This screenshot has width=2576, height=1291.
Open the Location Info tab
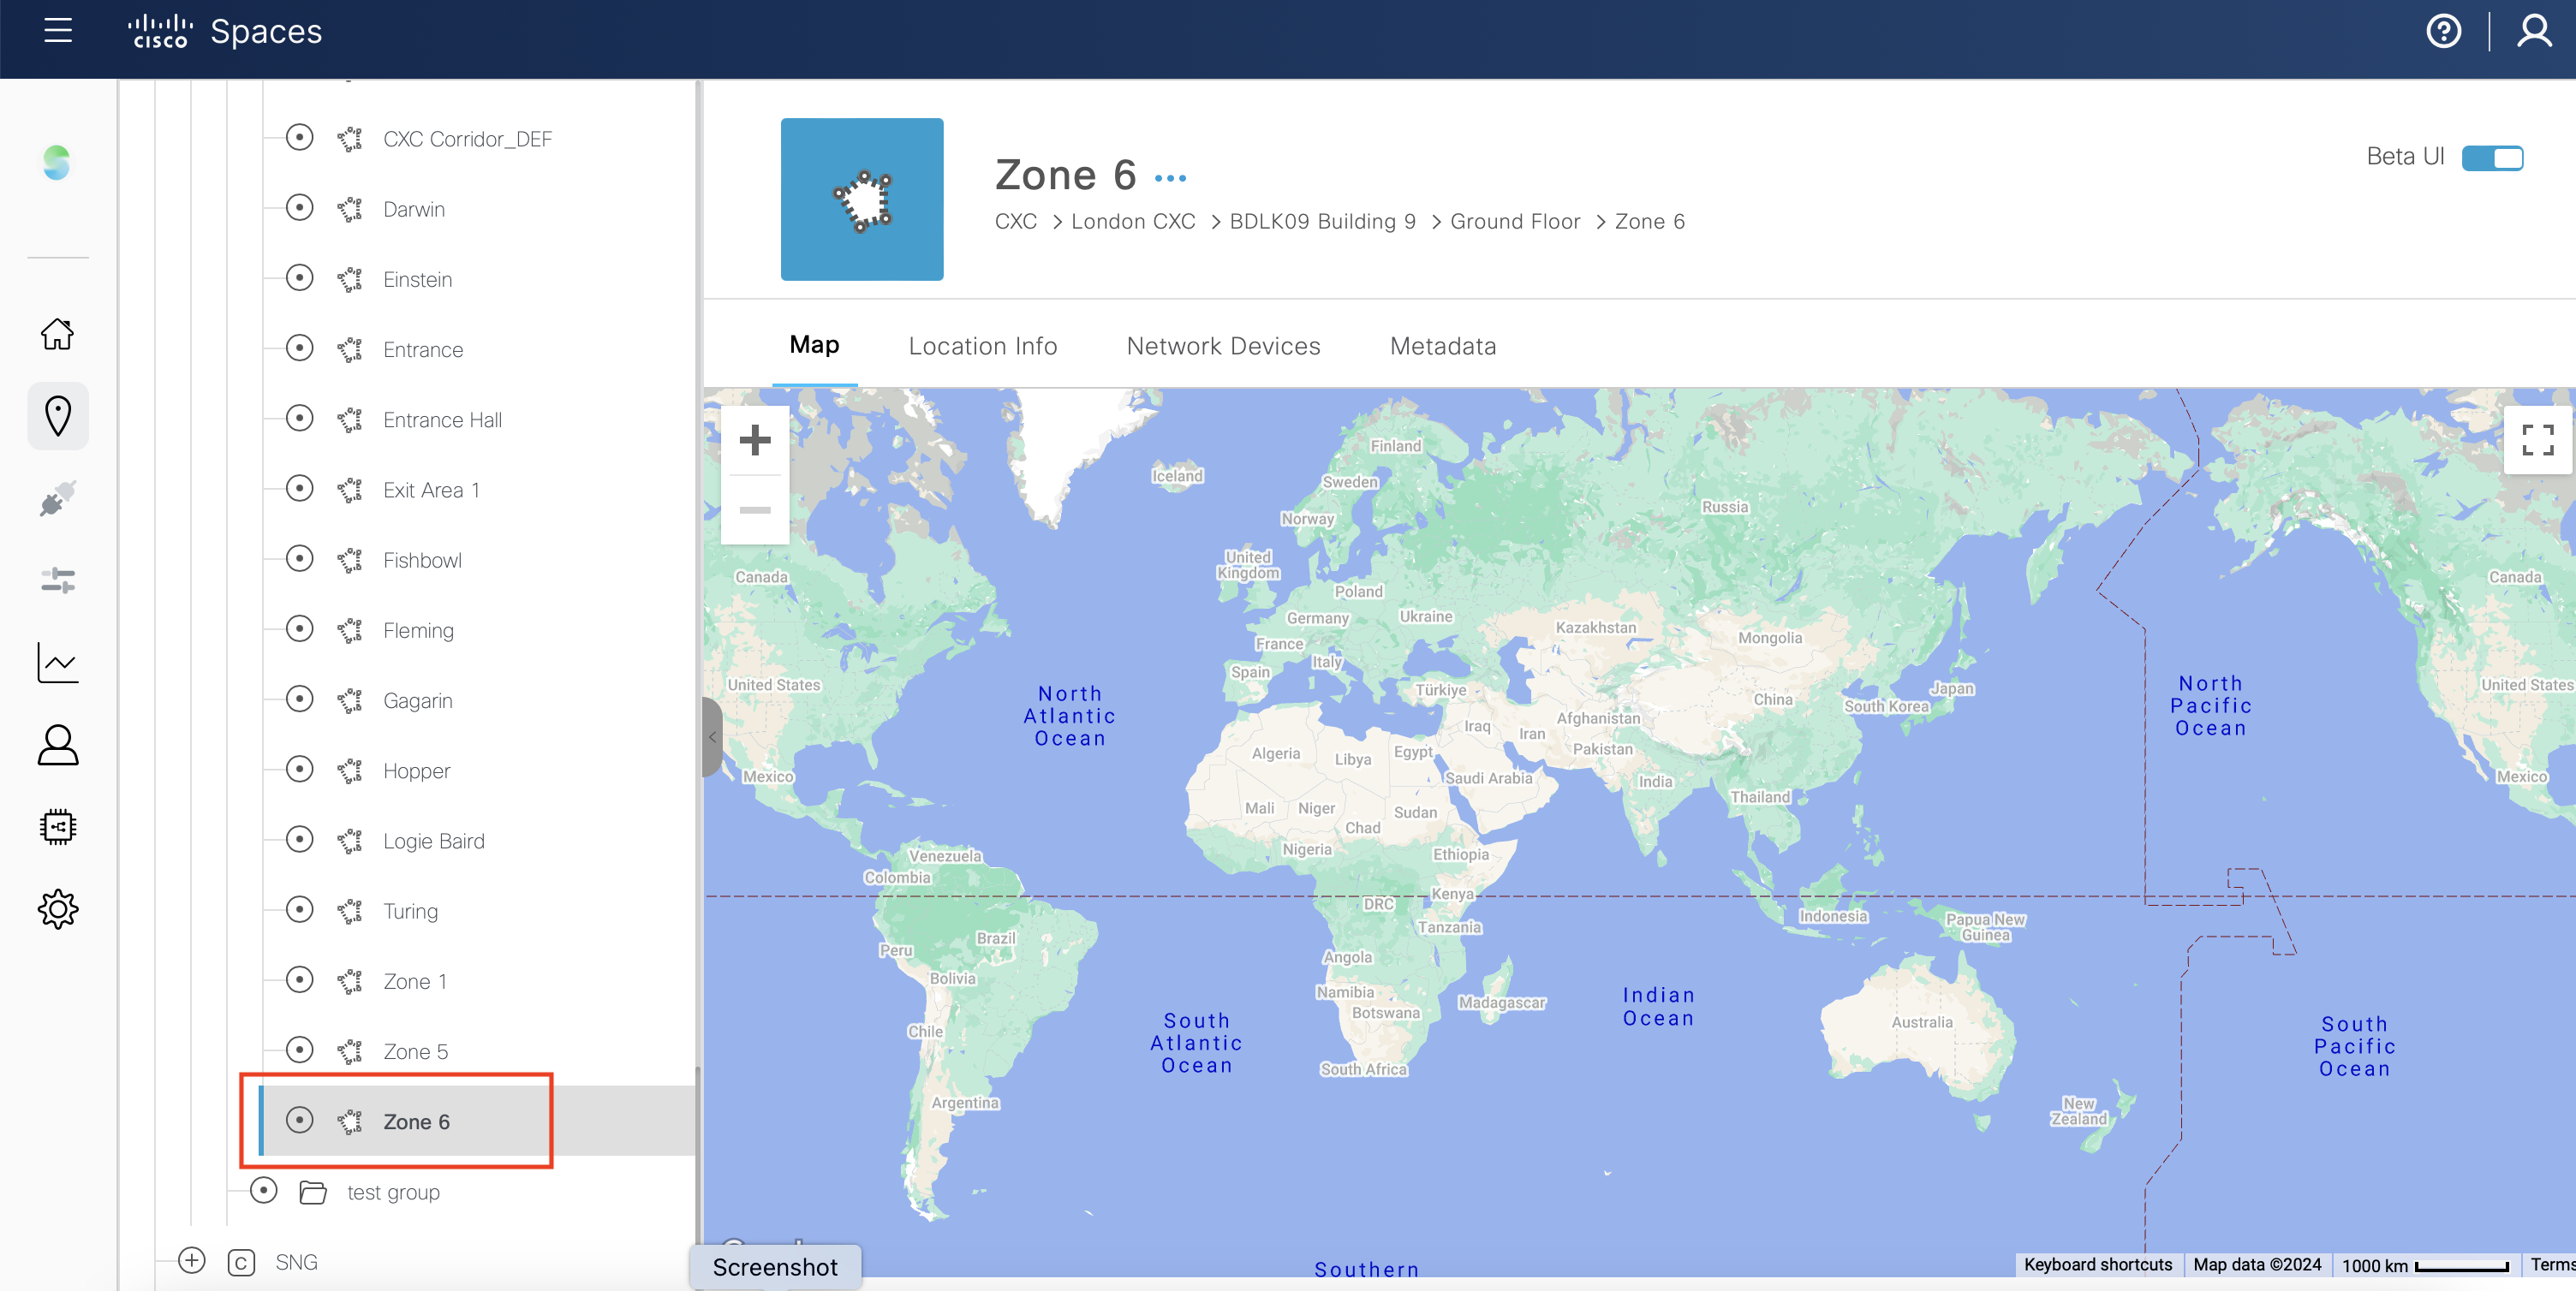tap(982, 346)
